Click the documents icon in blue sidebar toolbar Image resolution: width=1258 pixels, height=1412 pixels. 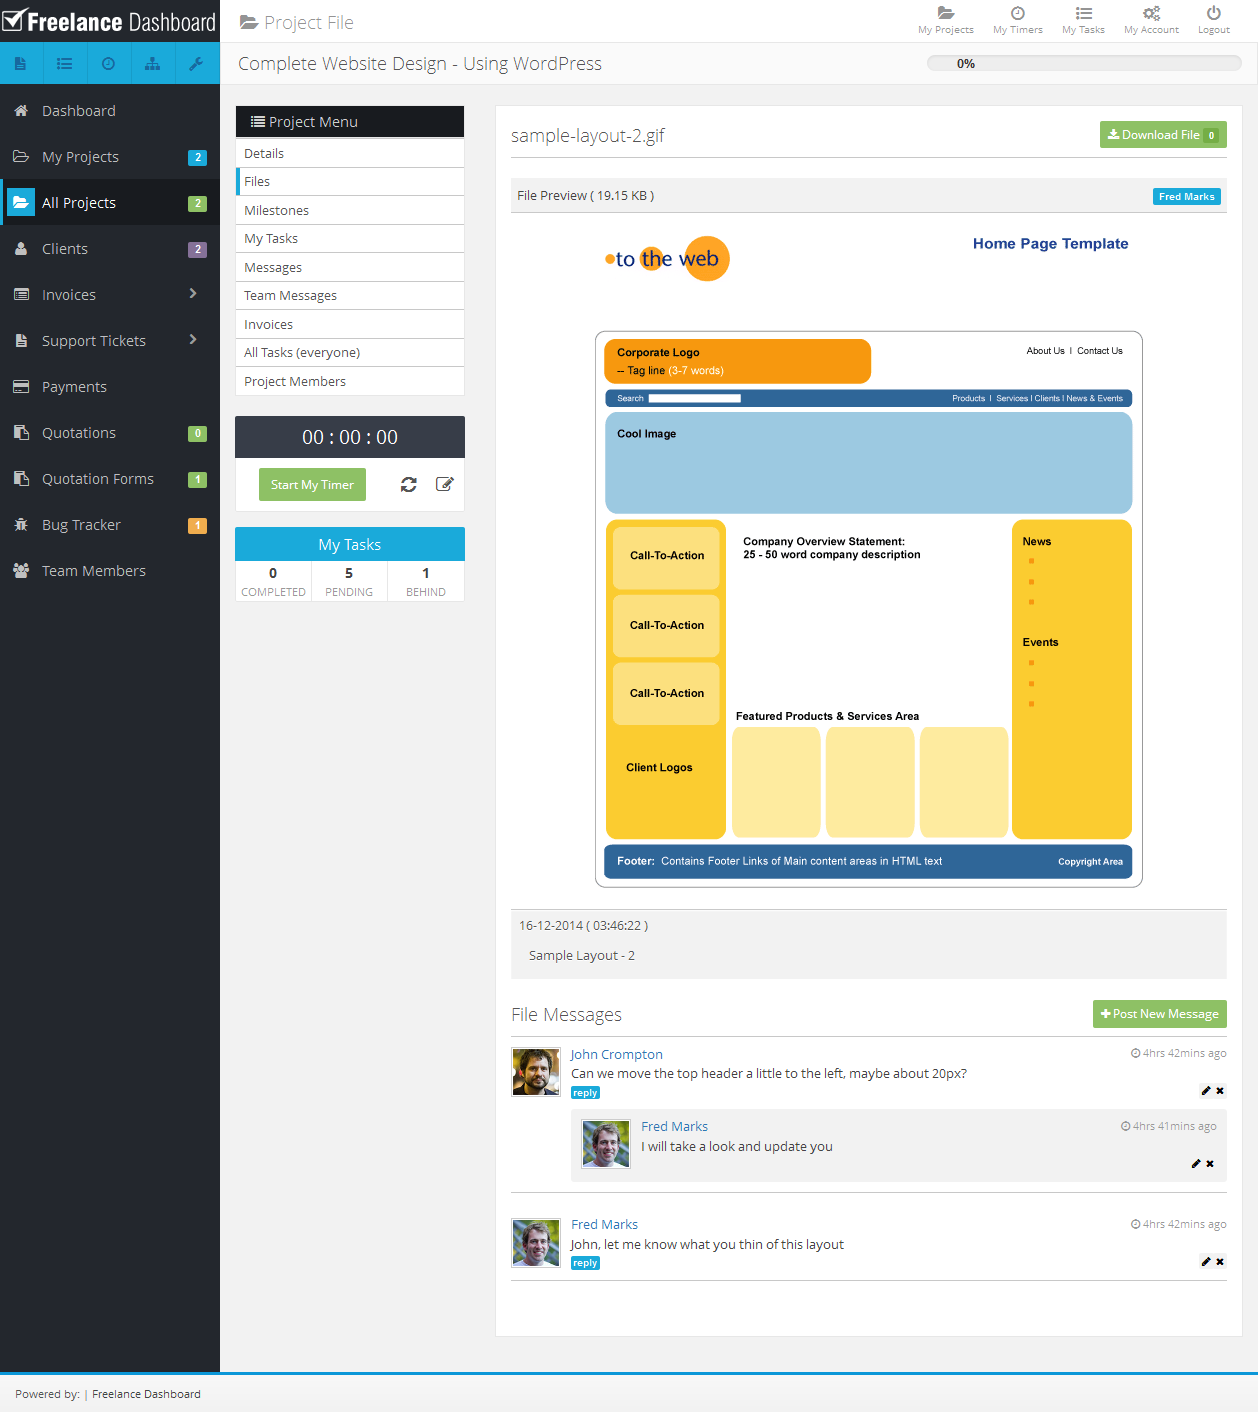[21, 64]
